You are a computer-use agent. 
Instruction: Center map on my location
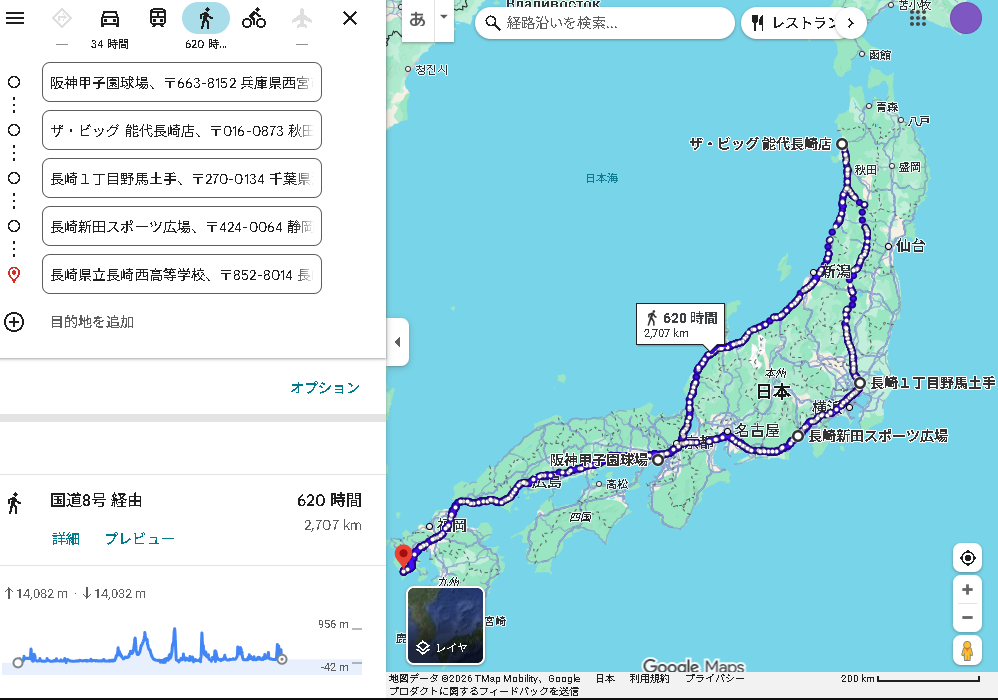[967, 558]
